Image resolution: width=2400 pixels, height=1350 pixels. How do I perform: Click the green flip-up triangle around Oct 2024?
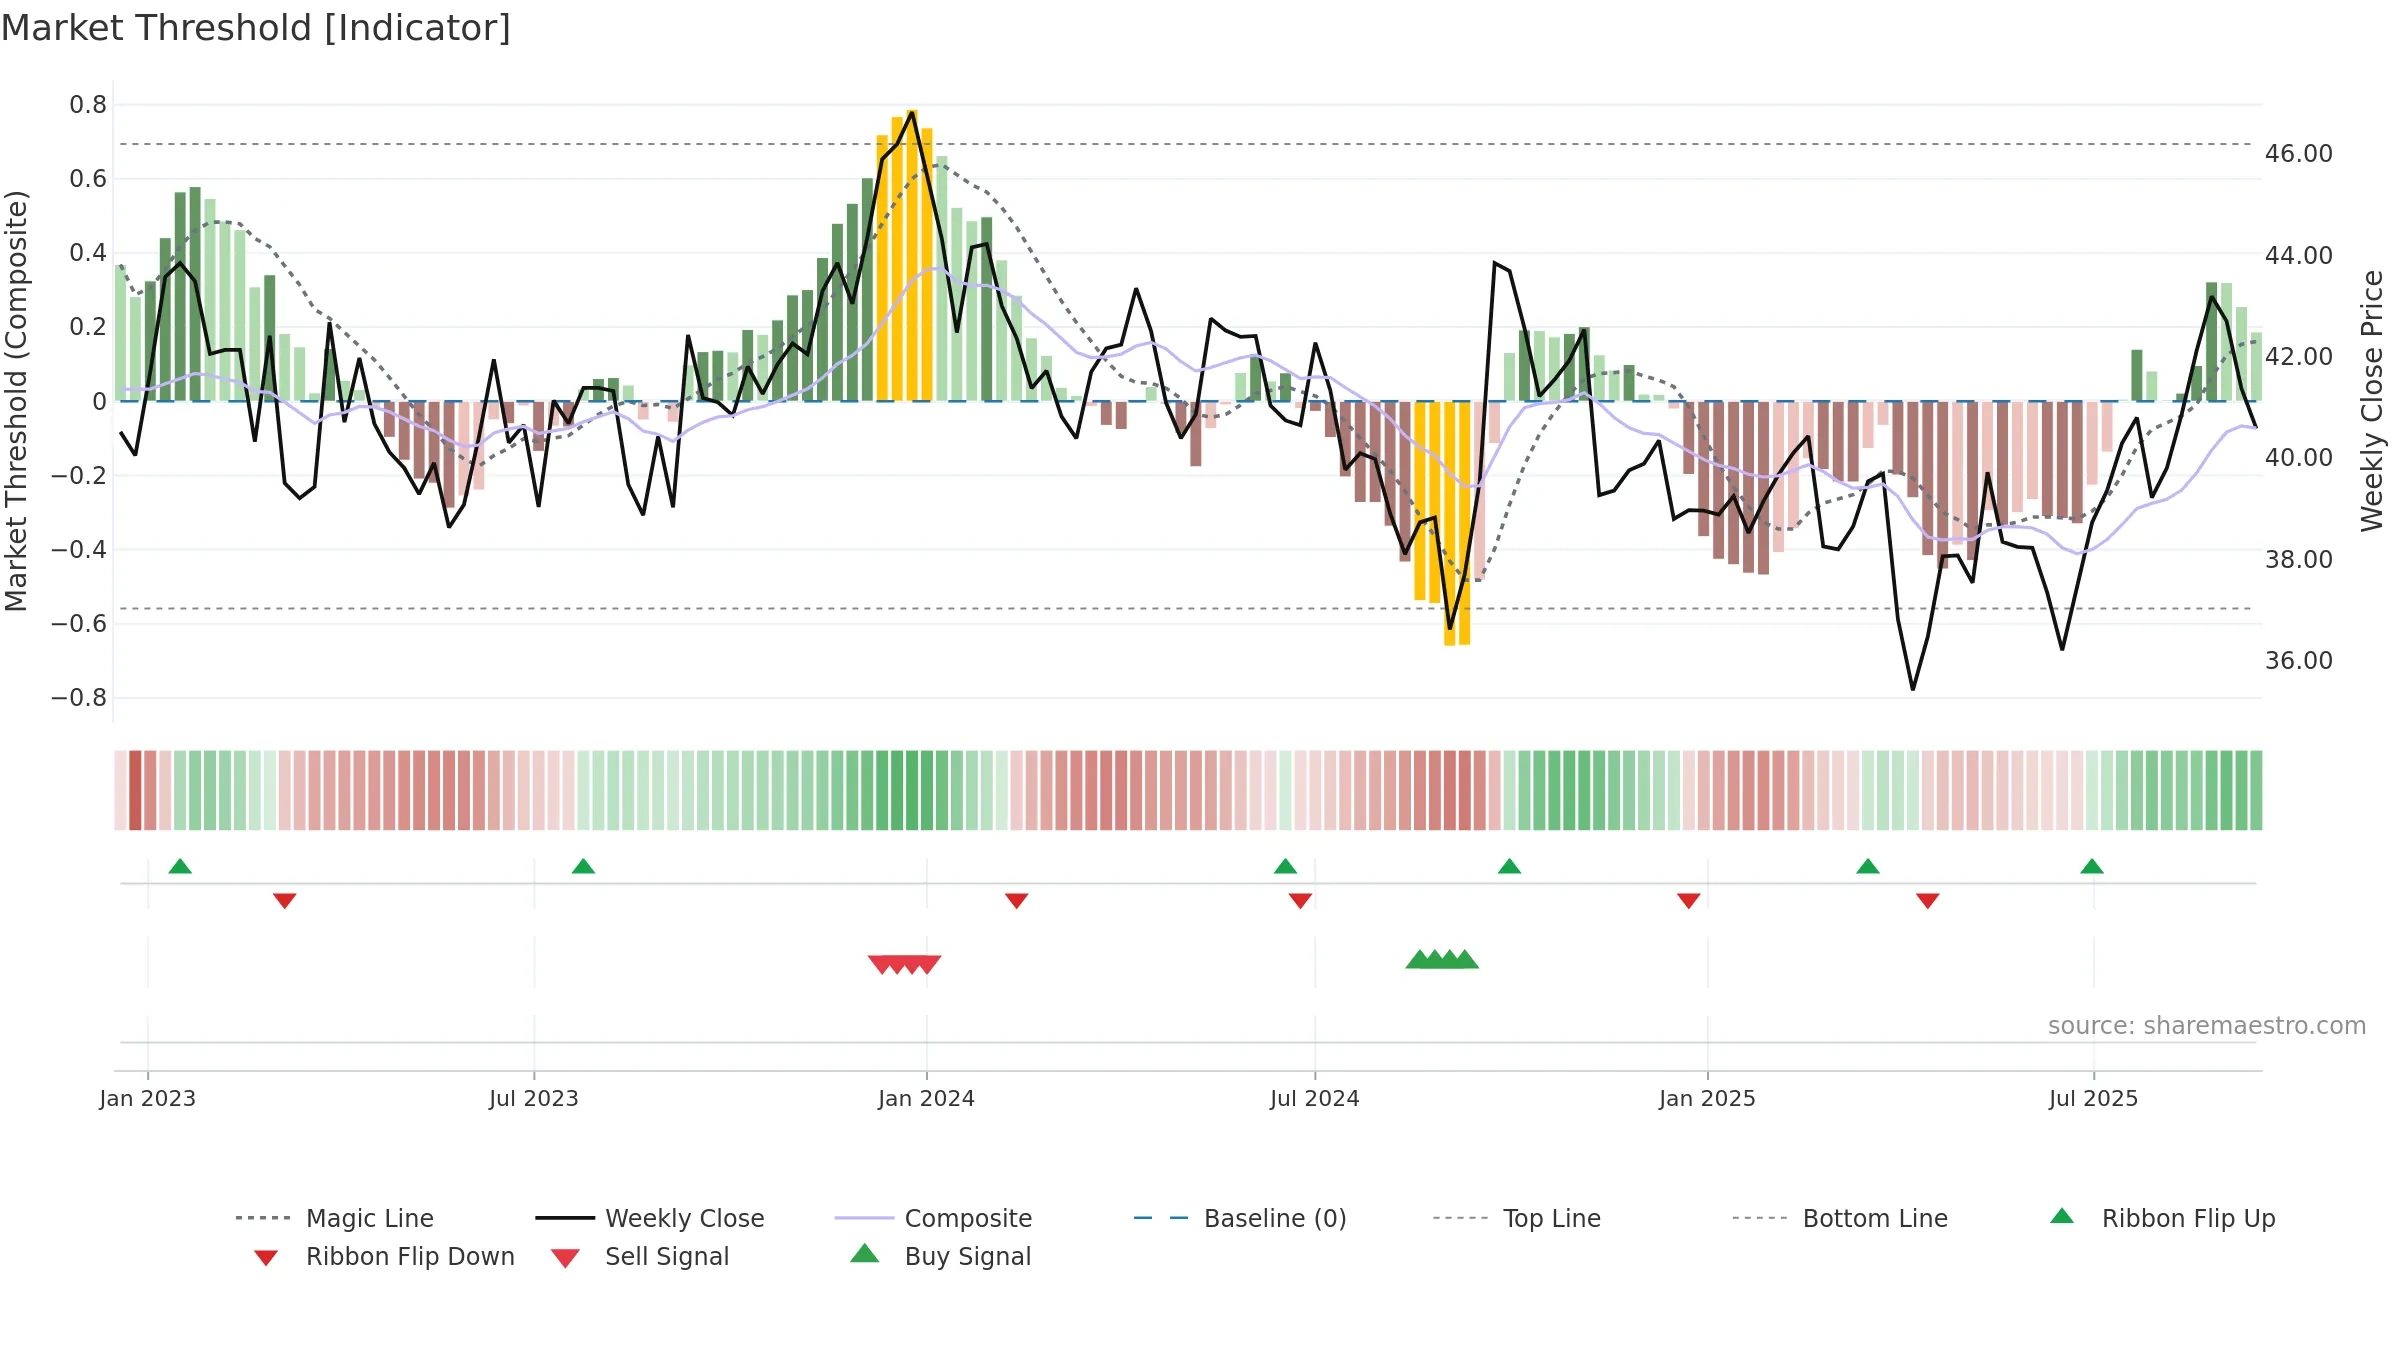pos(1509,866)
